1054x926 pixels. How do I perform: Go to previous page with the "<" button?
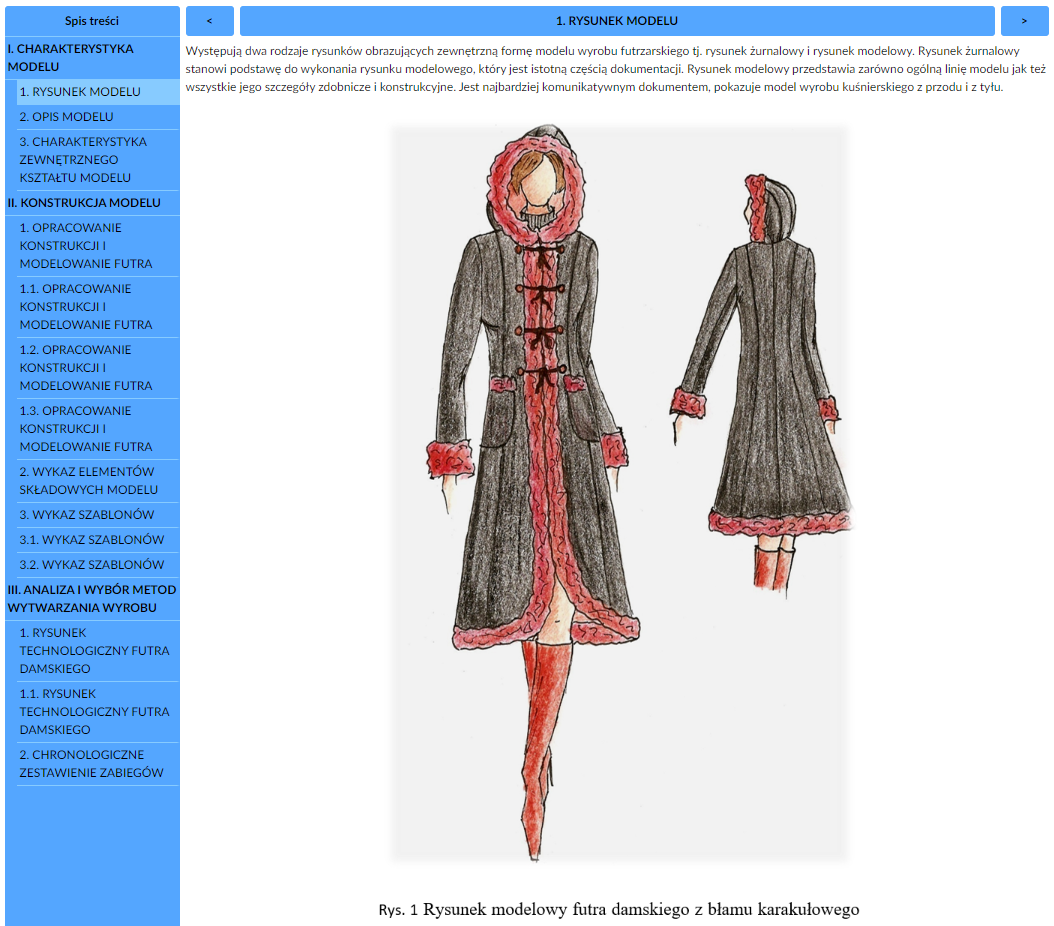(209, 21)
